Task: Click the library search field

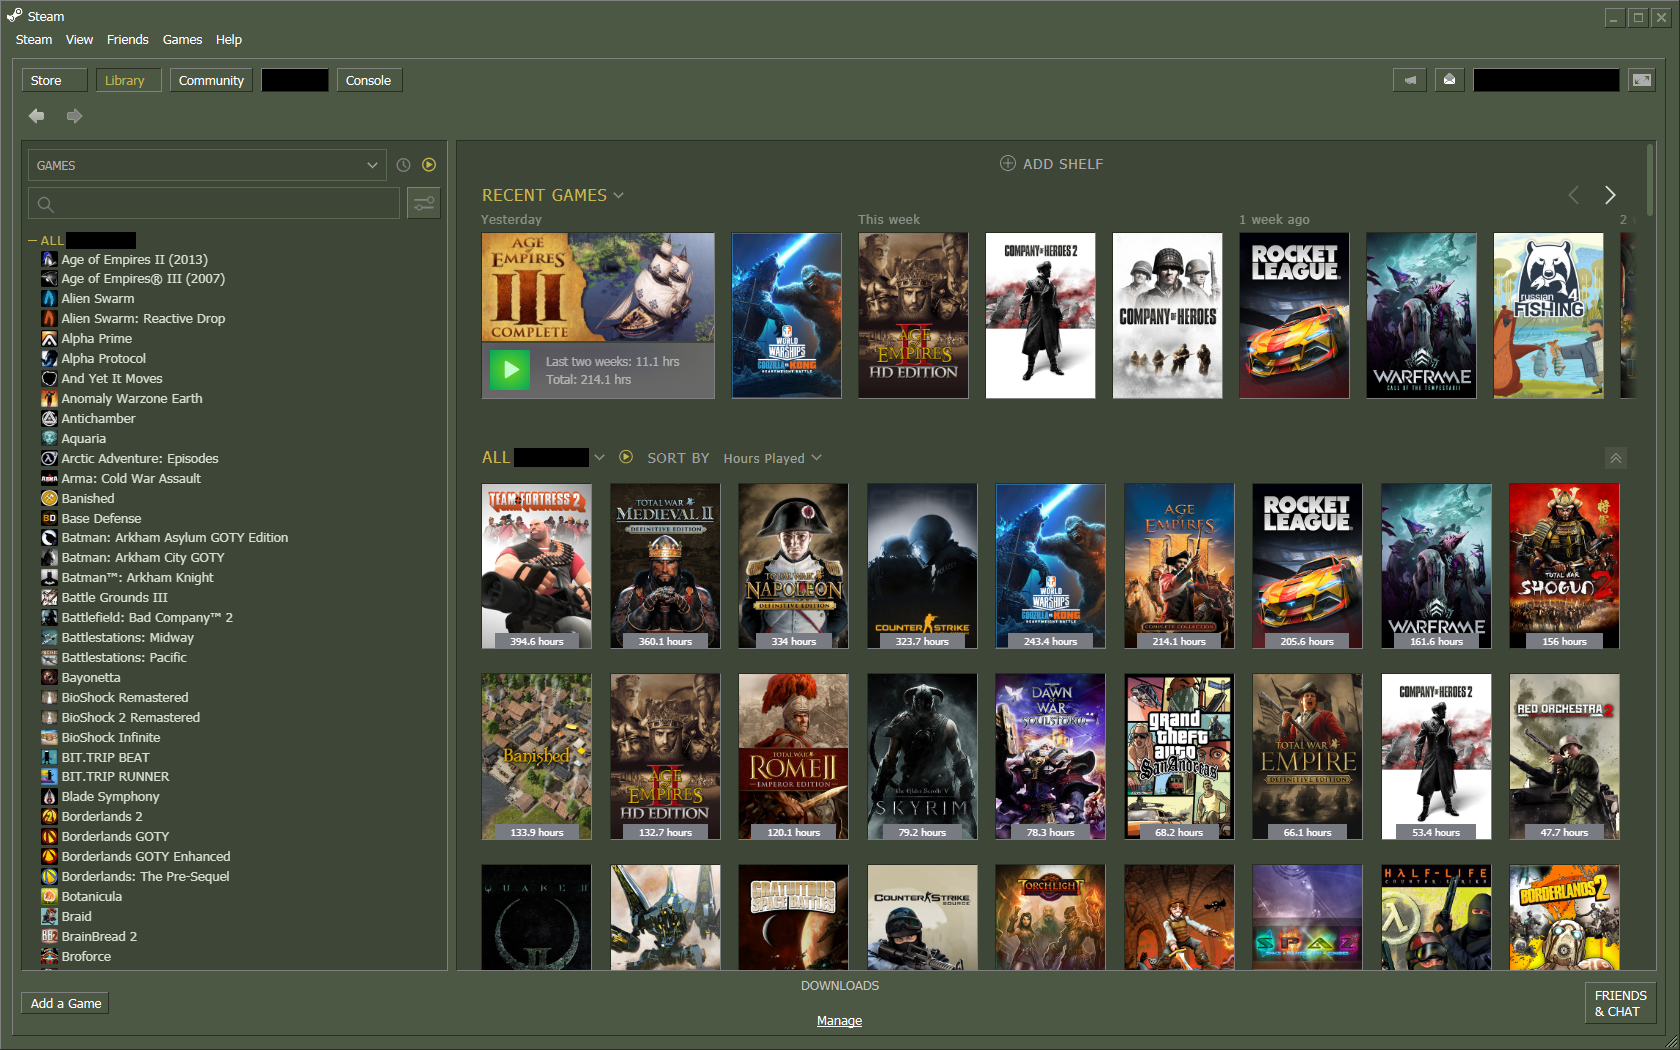Action: pyautogui.click(x=214, y=203)
